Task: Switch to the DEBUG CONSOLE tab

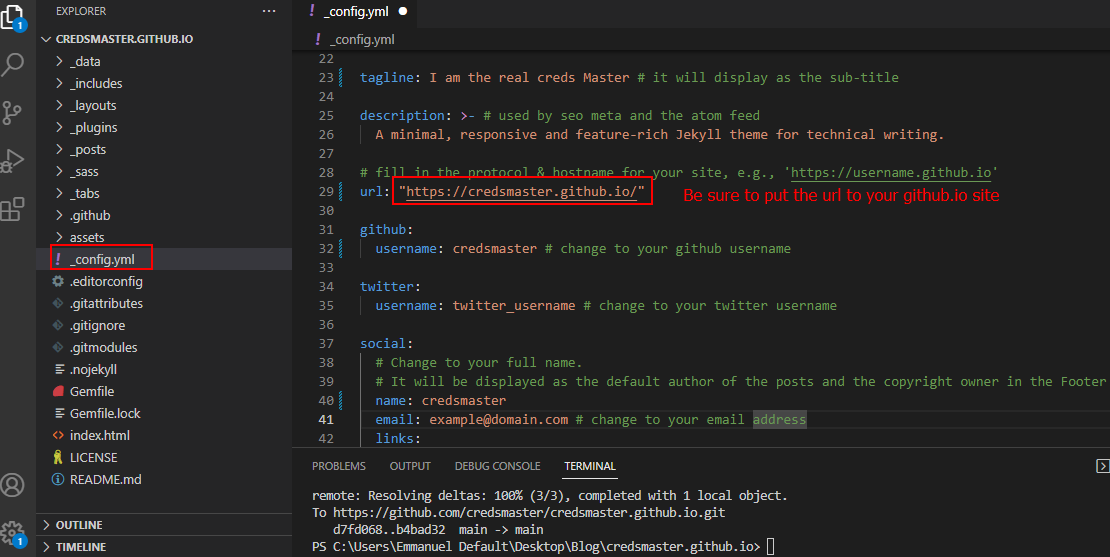Action: [x=498, y=466]
